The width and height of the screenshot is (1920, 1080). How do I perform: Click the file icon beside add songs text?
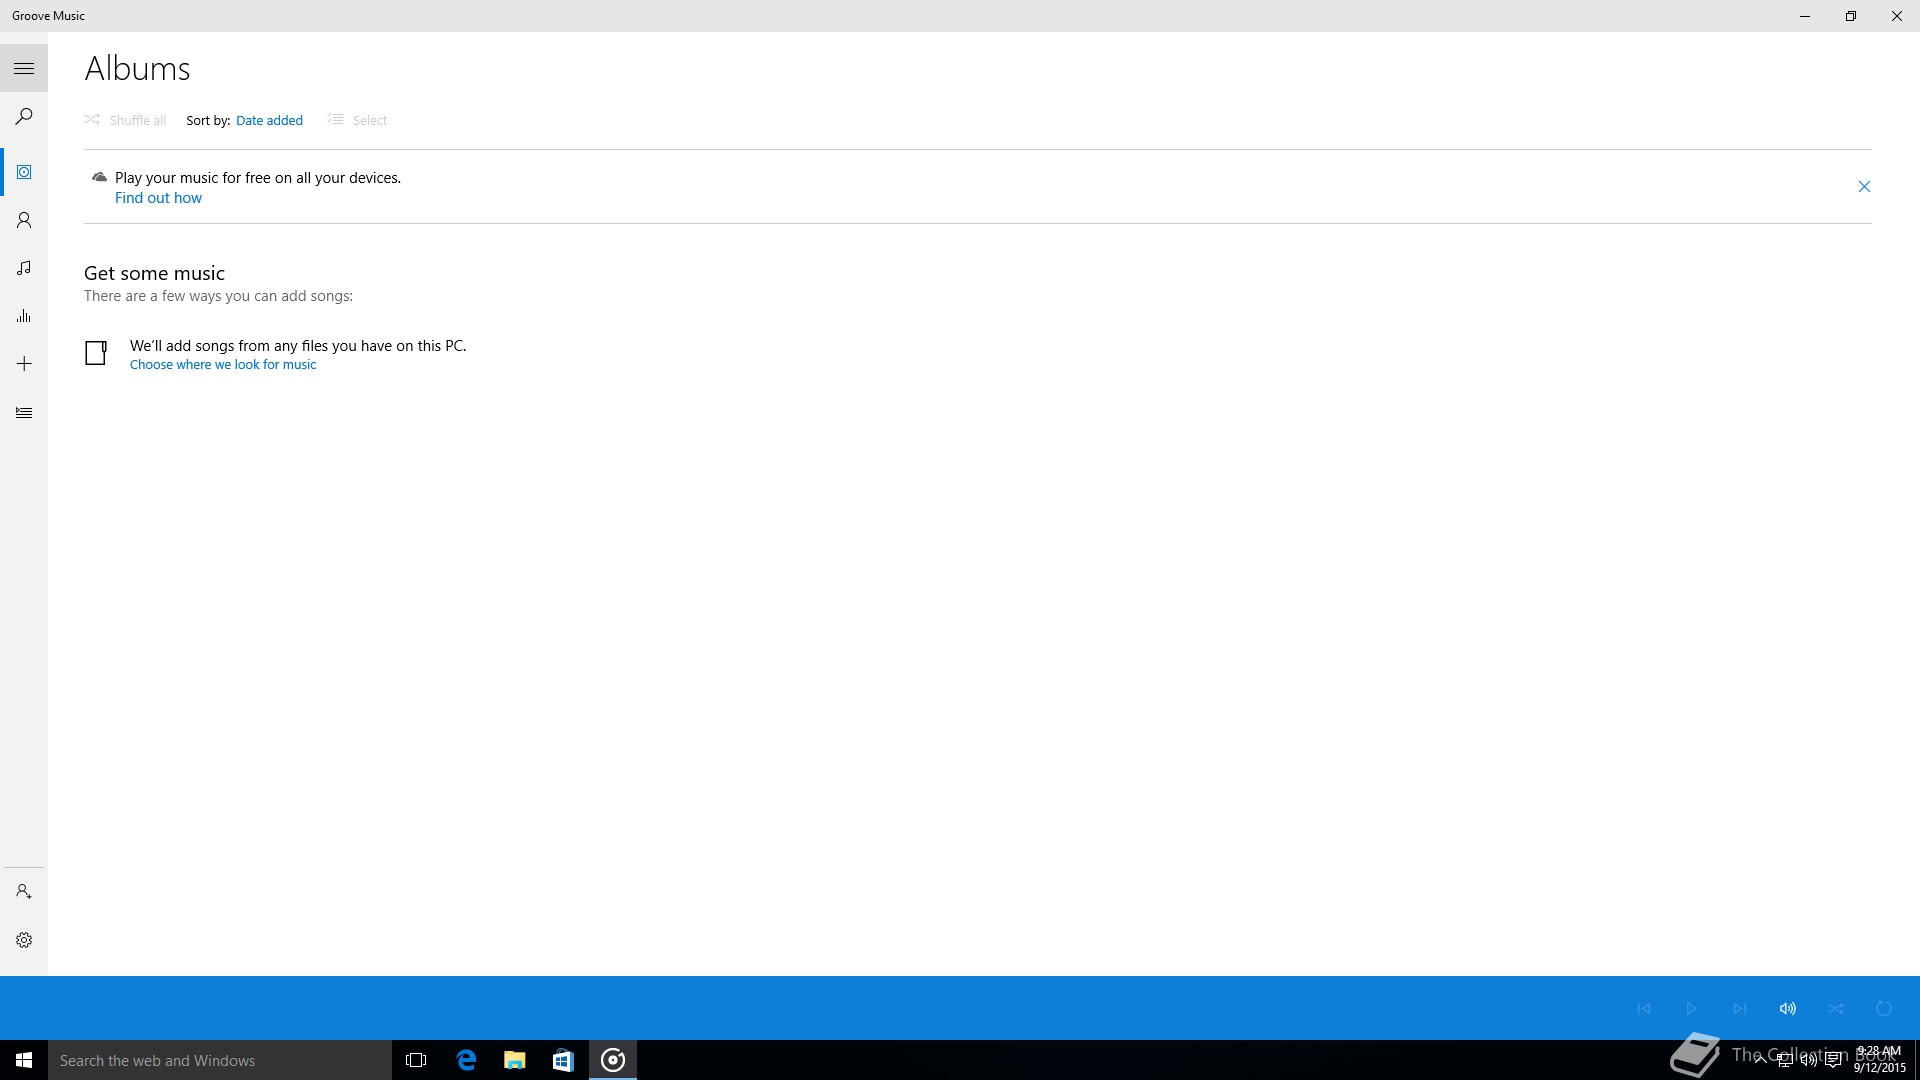click(96, 353)
